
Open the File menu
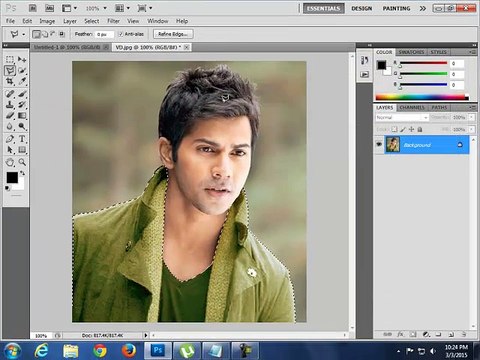click(10, 21)
